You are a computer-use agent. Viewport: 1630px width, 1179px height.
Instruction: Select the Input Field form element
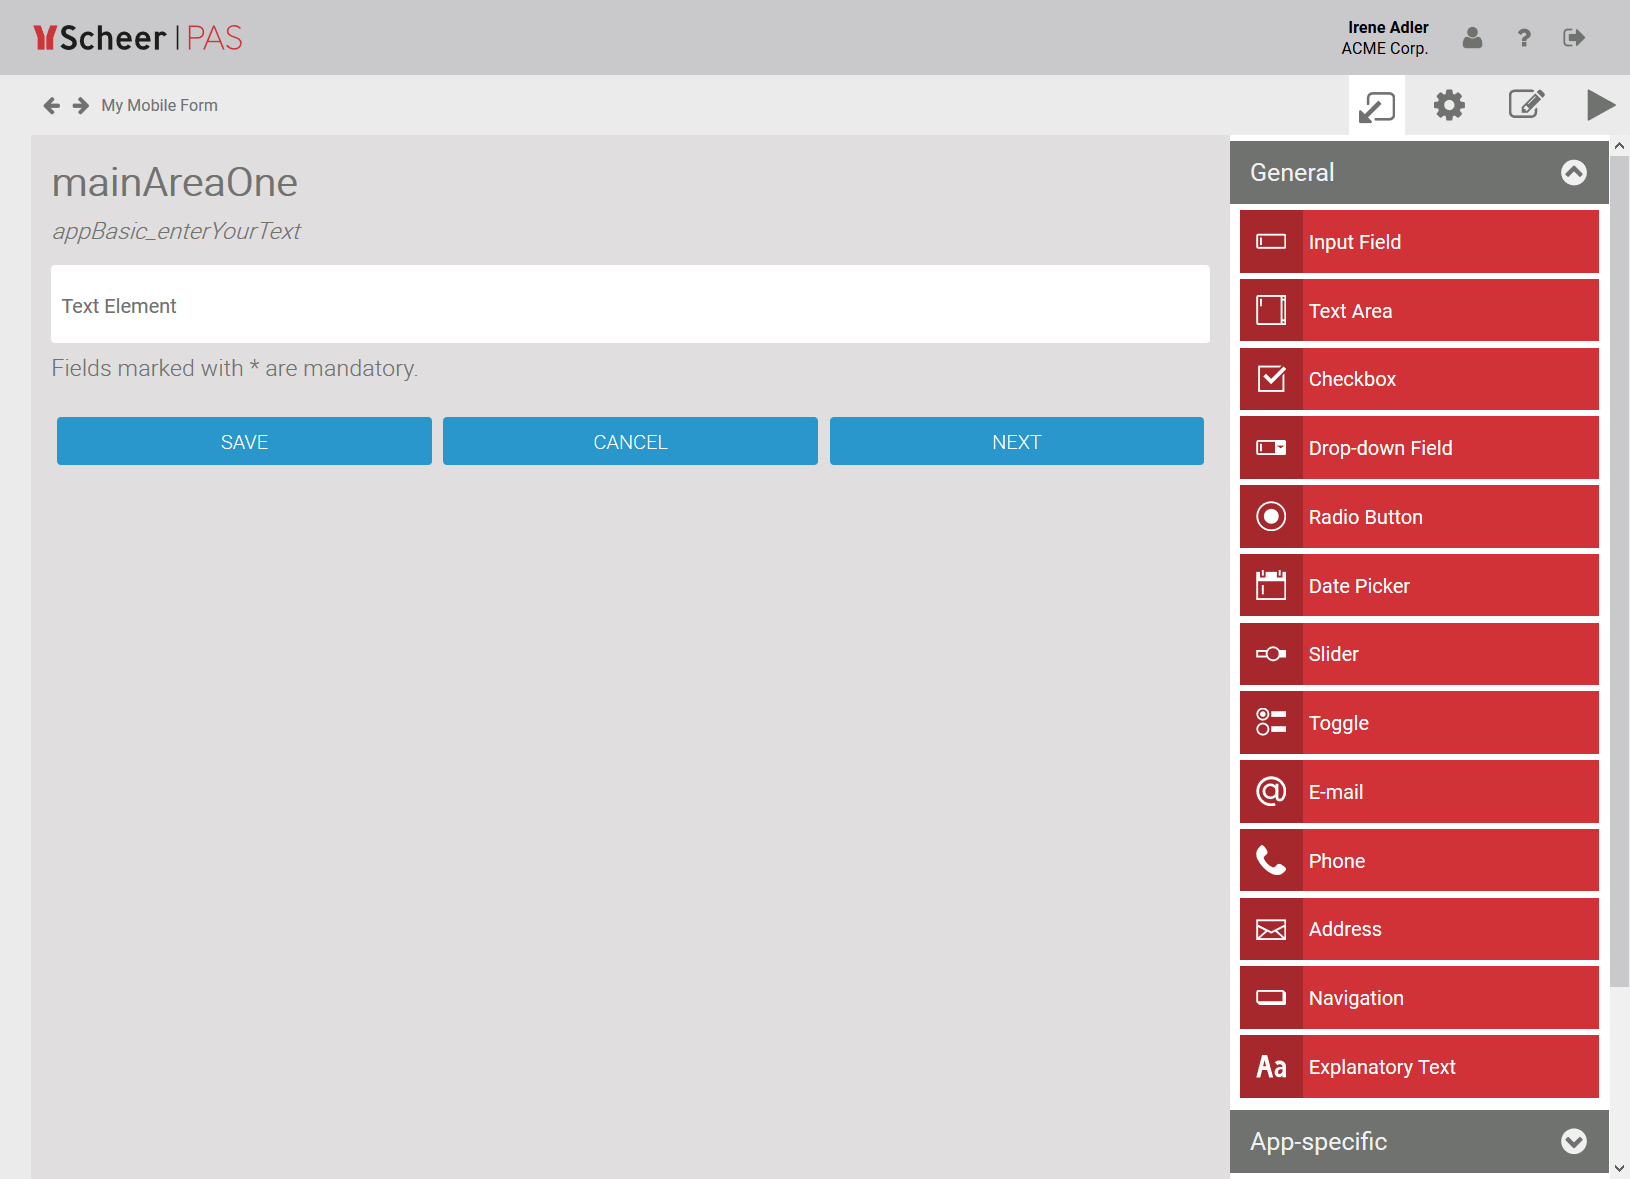click(x=1418, y=241)
